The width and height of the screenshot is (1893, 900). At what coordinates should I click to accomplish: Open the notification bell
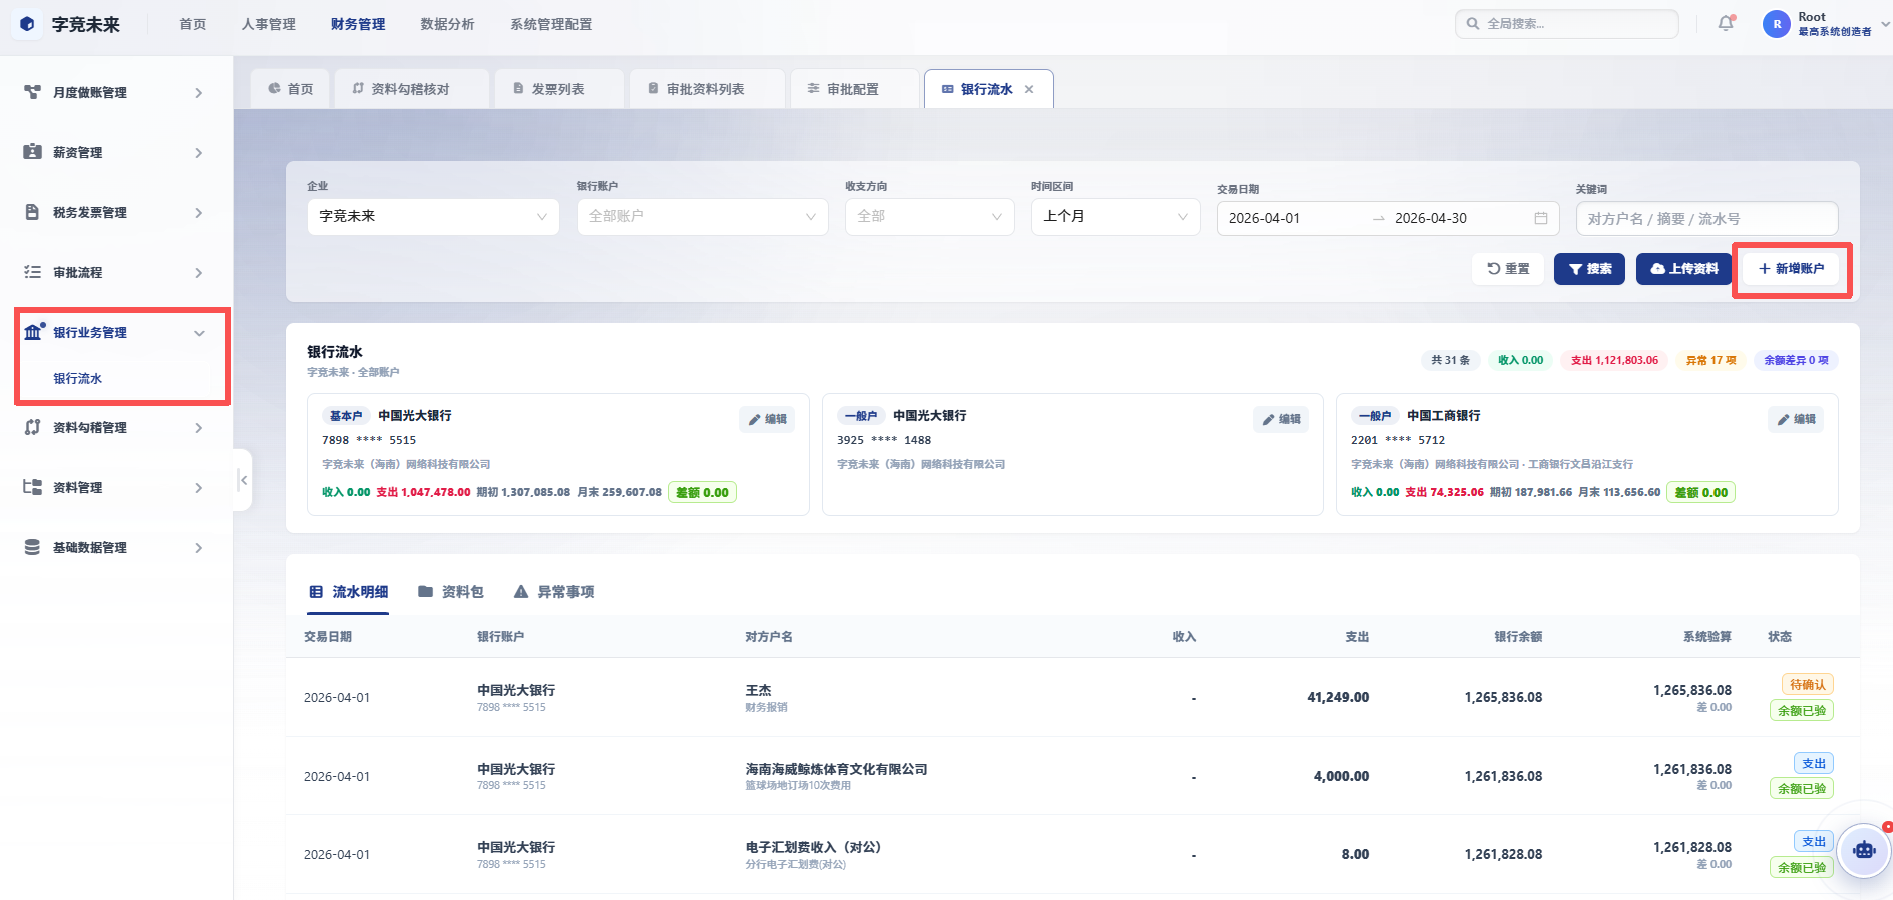coord(1726,23)
